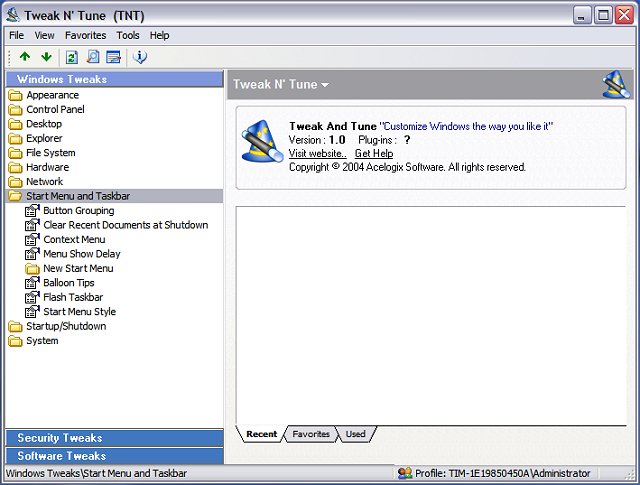
Task: Switch to the Used tab
Action: [x=355, y=434]
